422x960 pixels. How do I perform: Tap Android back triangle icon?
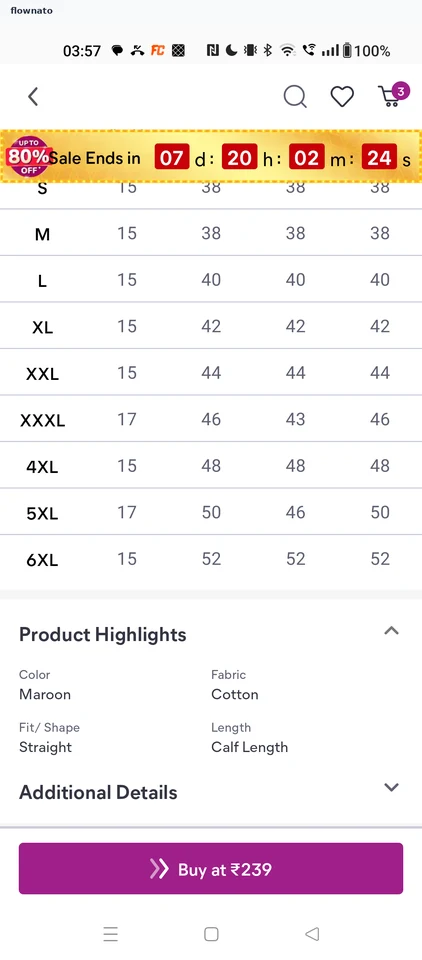click(312, 934)
